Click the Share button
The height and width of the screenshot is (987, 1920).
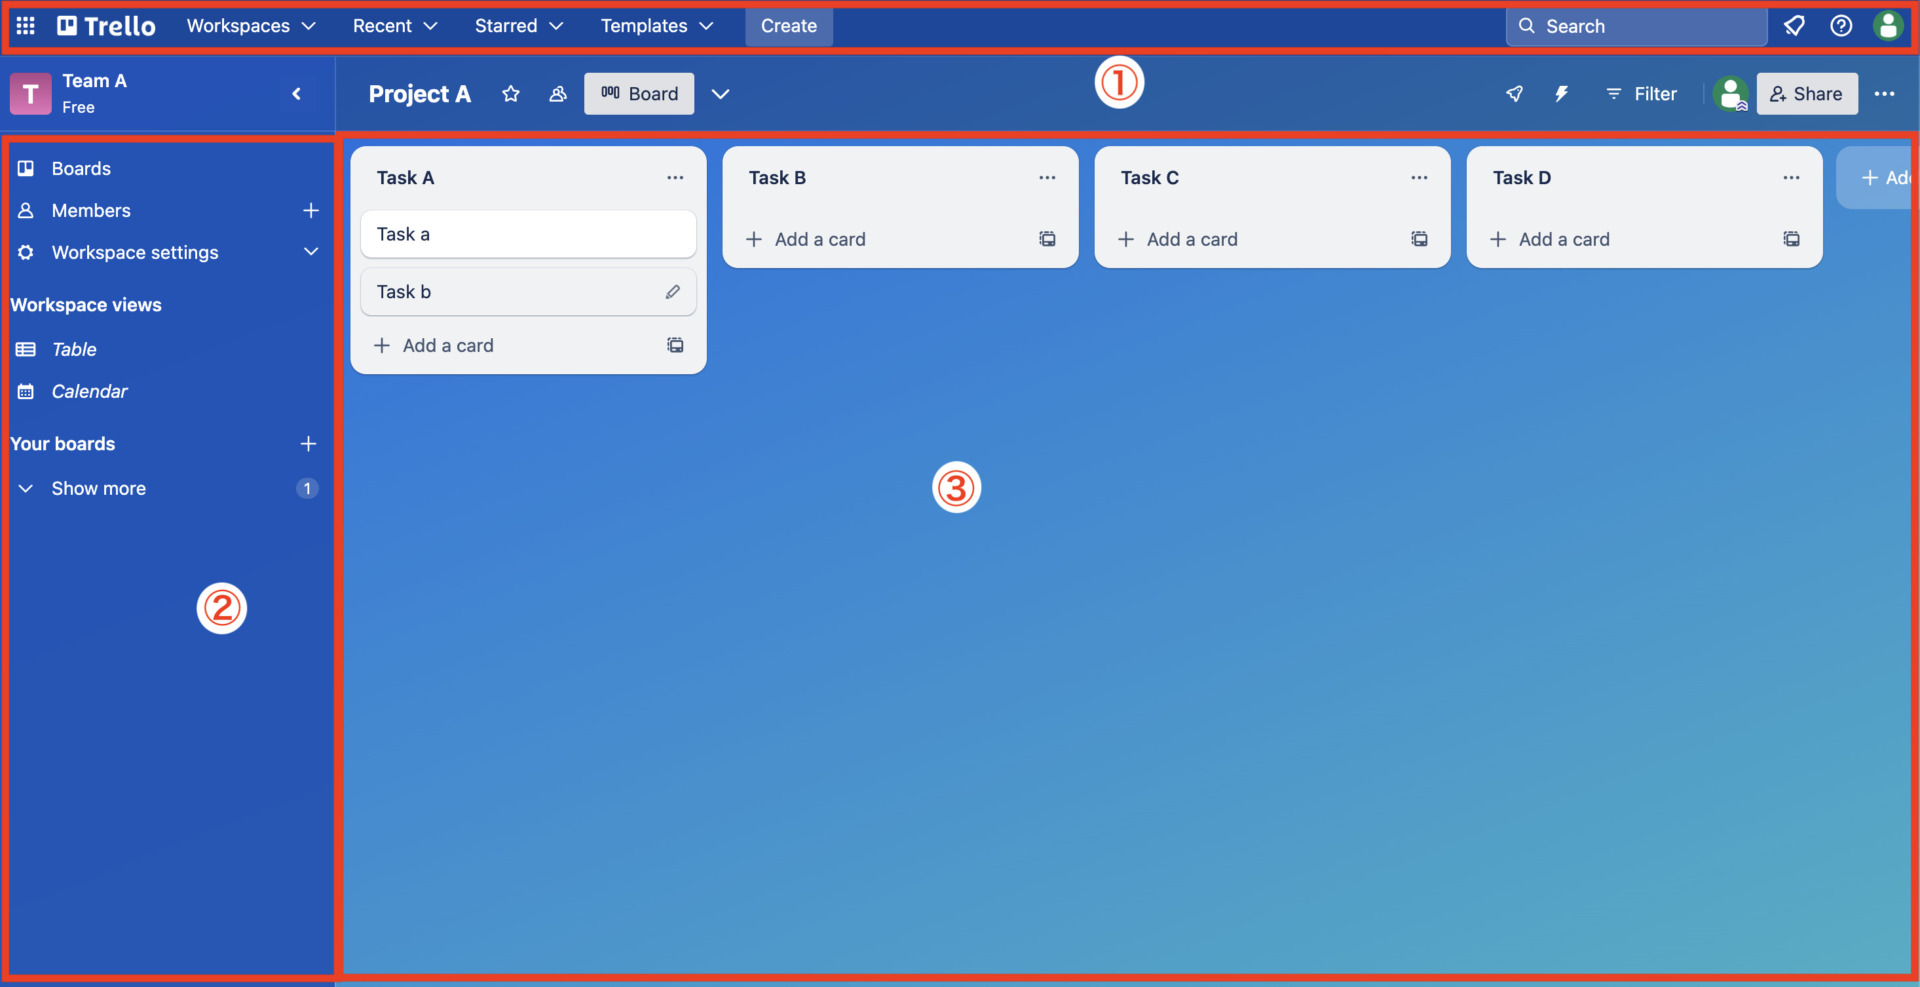[1807, 93]
